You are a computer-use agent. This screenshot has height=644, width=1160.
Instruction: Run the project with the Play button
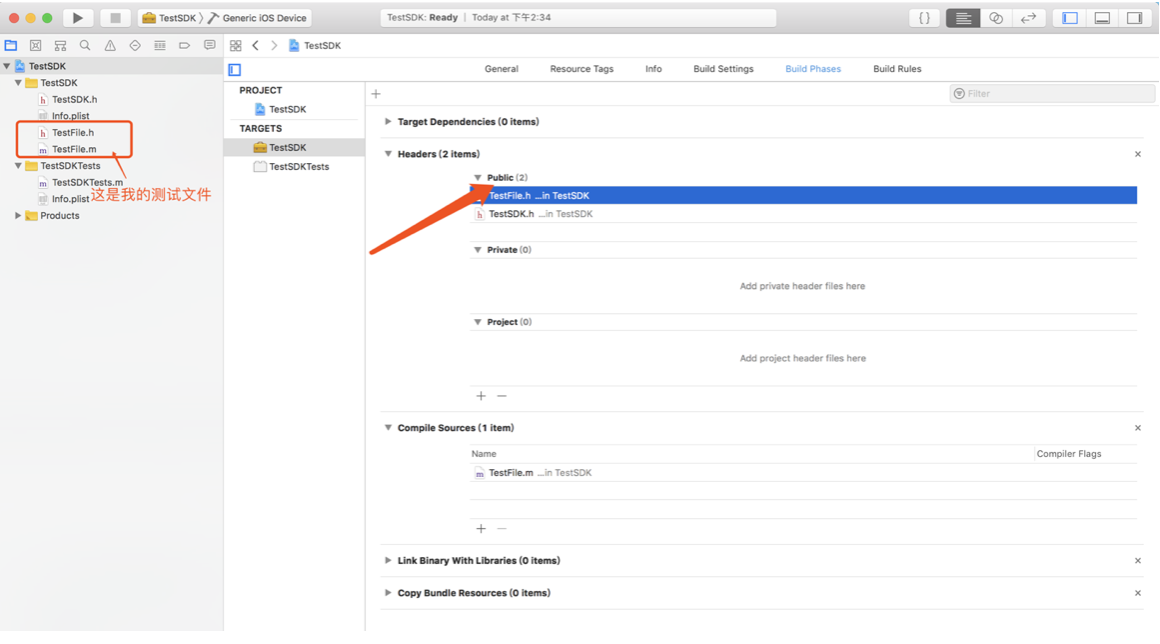click(78, 18)
